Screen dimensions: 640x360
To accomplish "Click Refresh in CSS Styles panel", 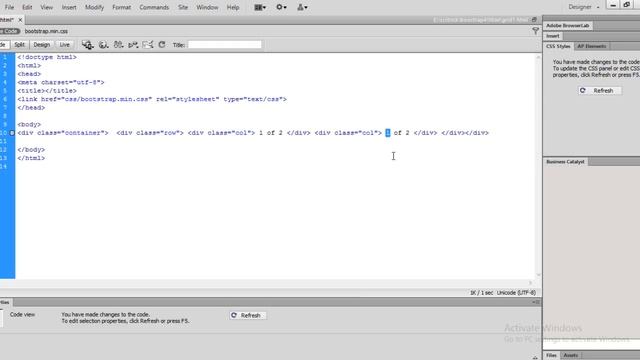I will [x=600, y=91].
